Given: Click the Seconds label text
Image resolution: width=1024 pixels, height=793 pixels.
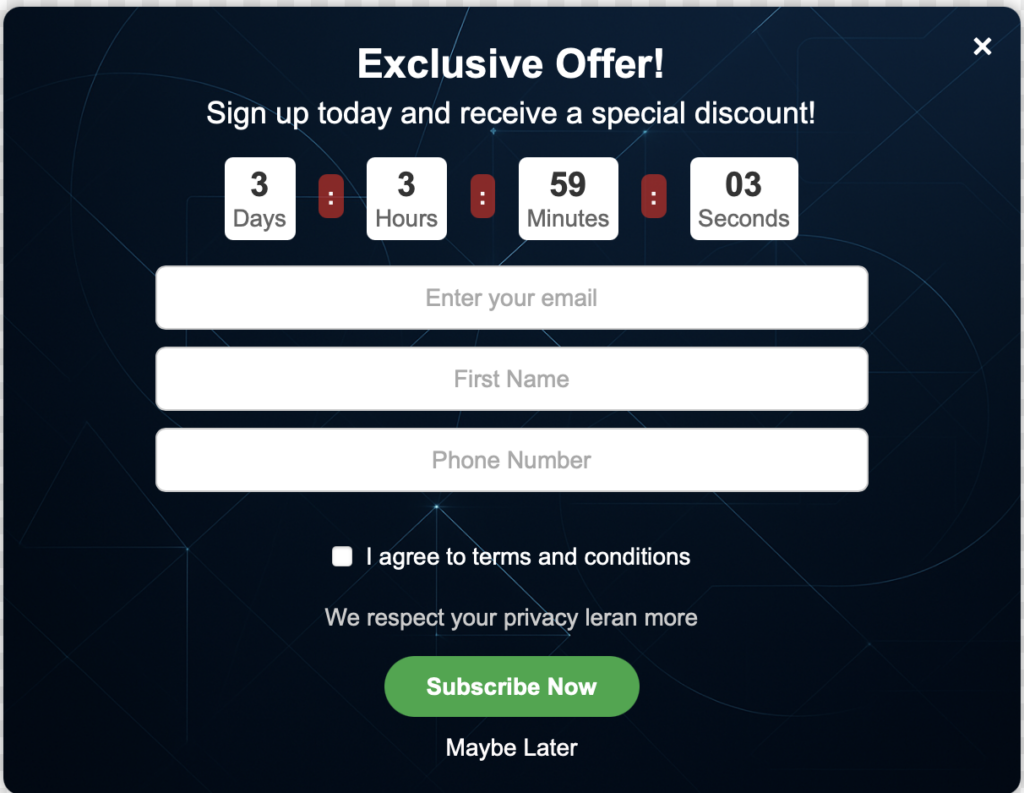Looking at the screenshot, I should (743, 219).
